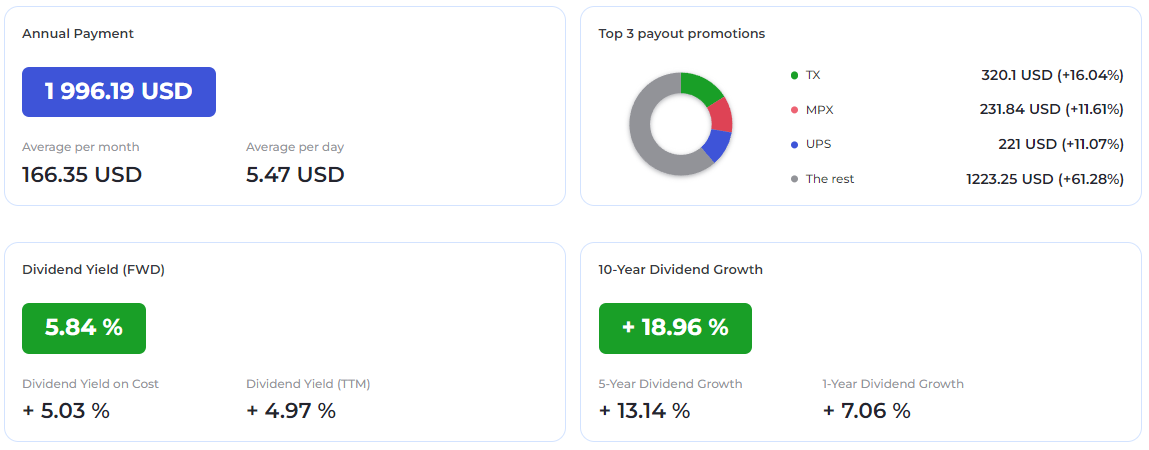The height and width of the screenshot is (450, 1149).
Task: Select the red MPX segment of donut chart
Action: tap(721, 114)
